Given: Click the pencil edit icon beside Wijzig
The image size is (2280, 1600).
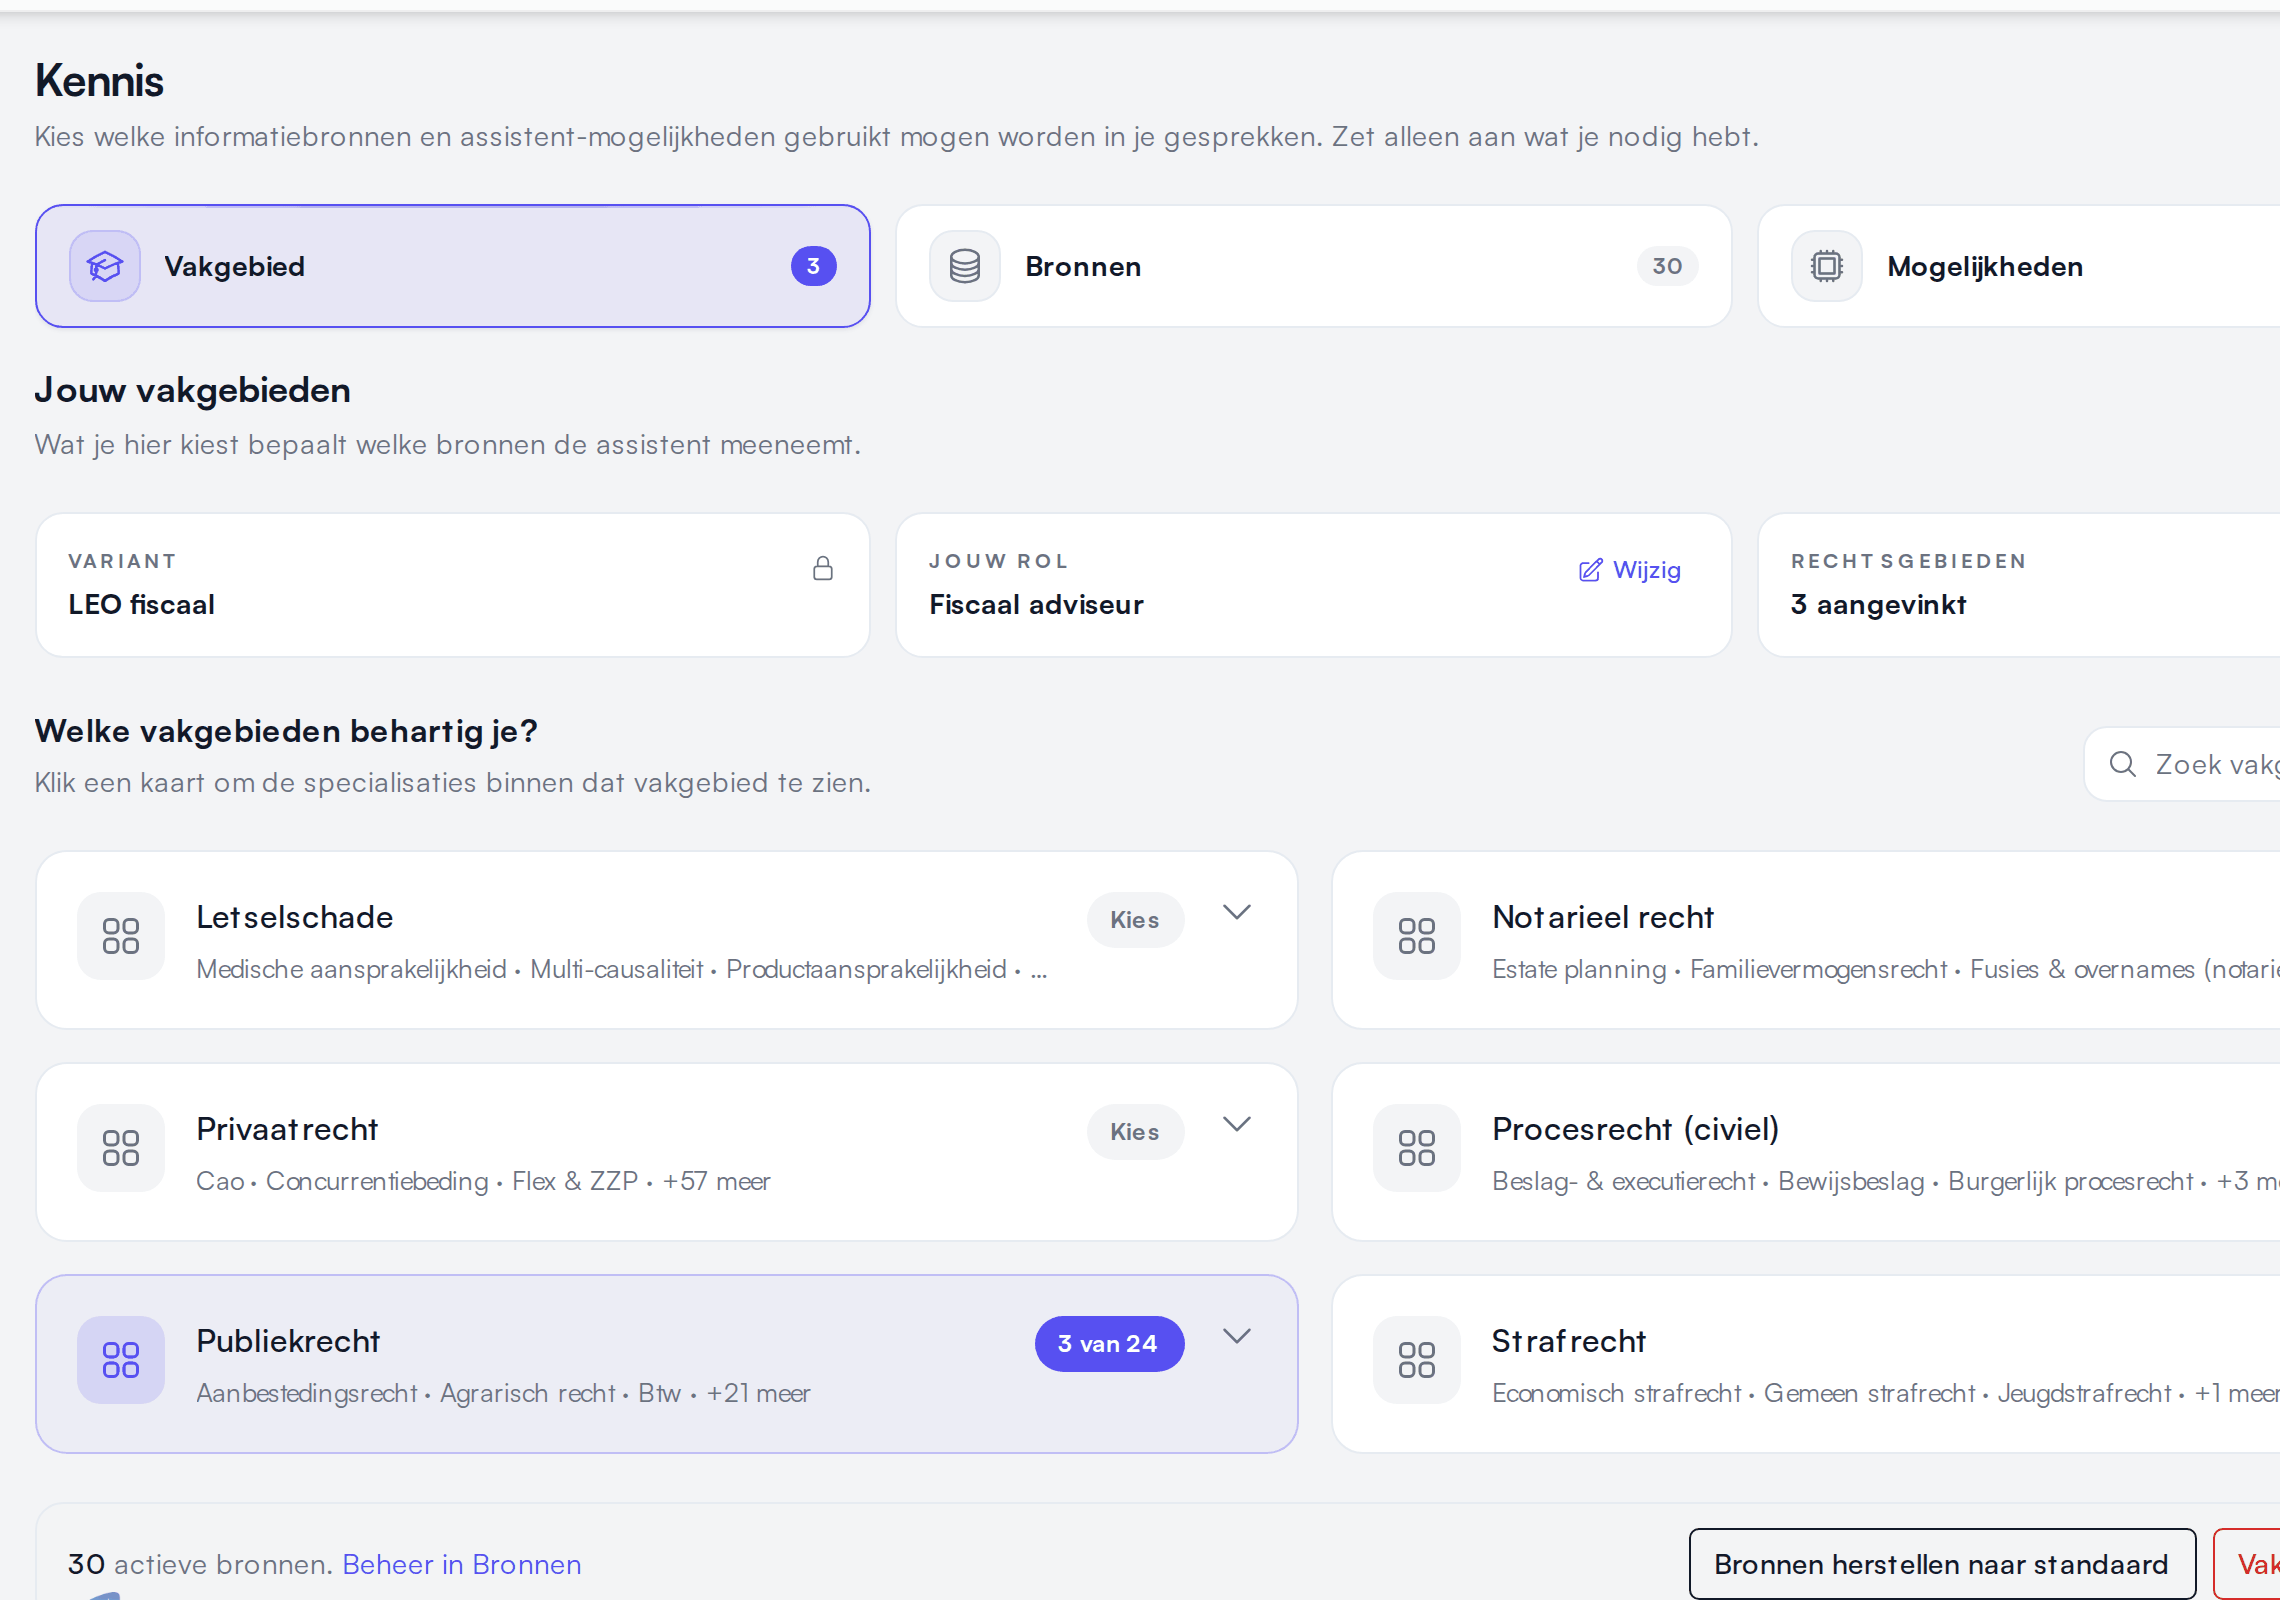Looking at the screenshot, I should (1590, 570).
